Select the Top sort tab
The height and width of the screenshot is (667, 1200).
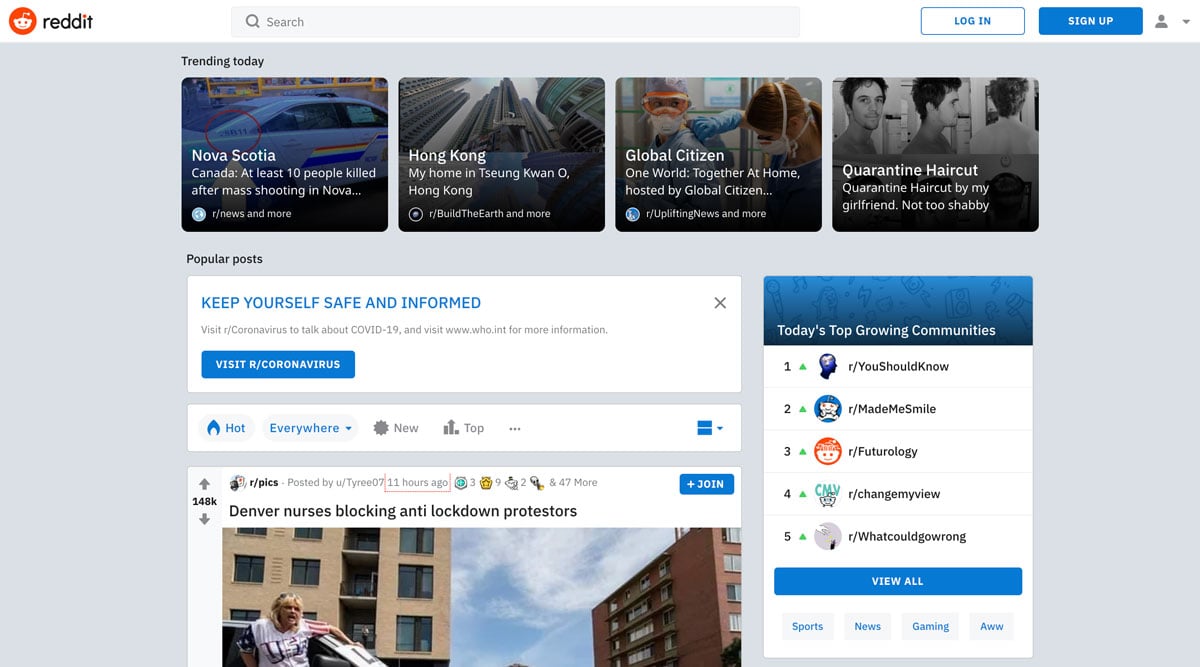pyautogui.click(x=464, y=428)
